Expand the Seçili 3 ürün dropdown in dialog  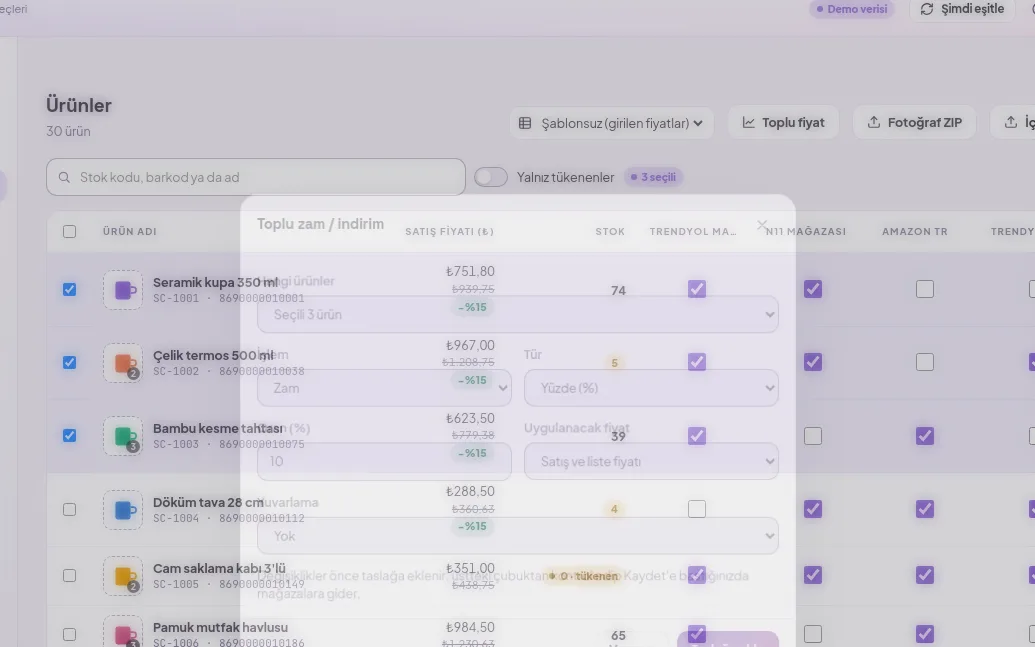click(x=518, y=314)
